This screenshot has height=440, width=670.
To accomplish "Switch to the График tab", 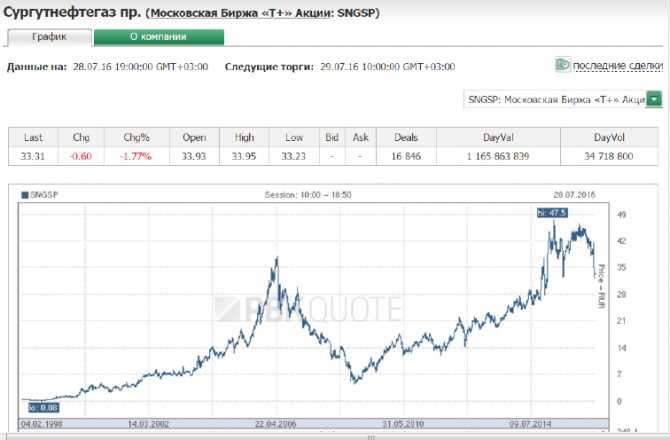I will (50, 37).
